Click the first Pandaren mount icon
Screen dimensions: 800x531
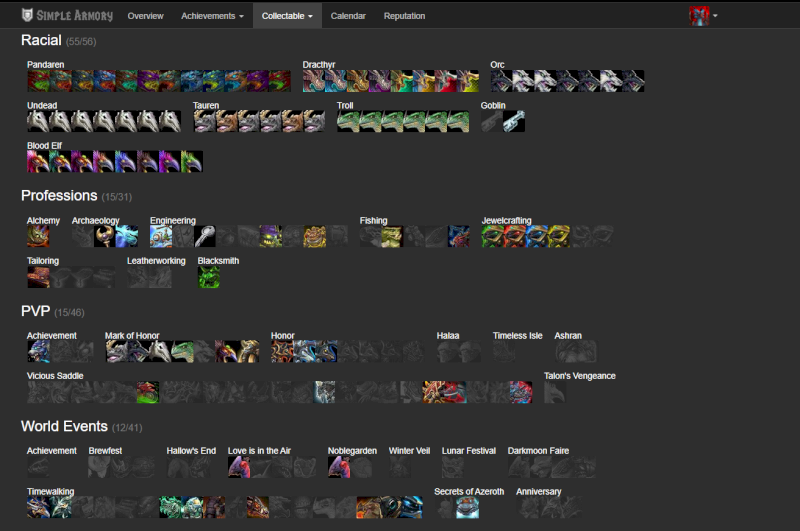tap(38, 81)
